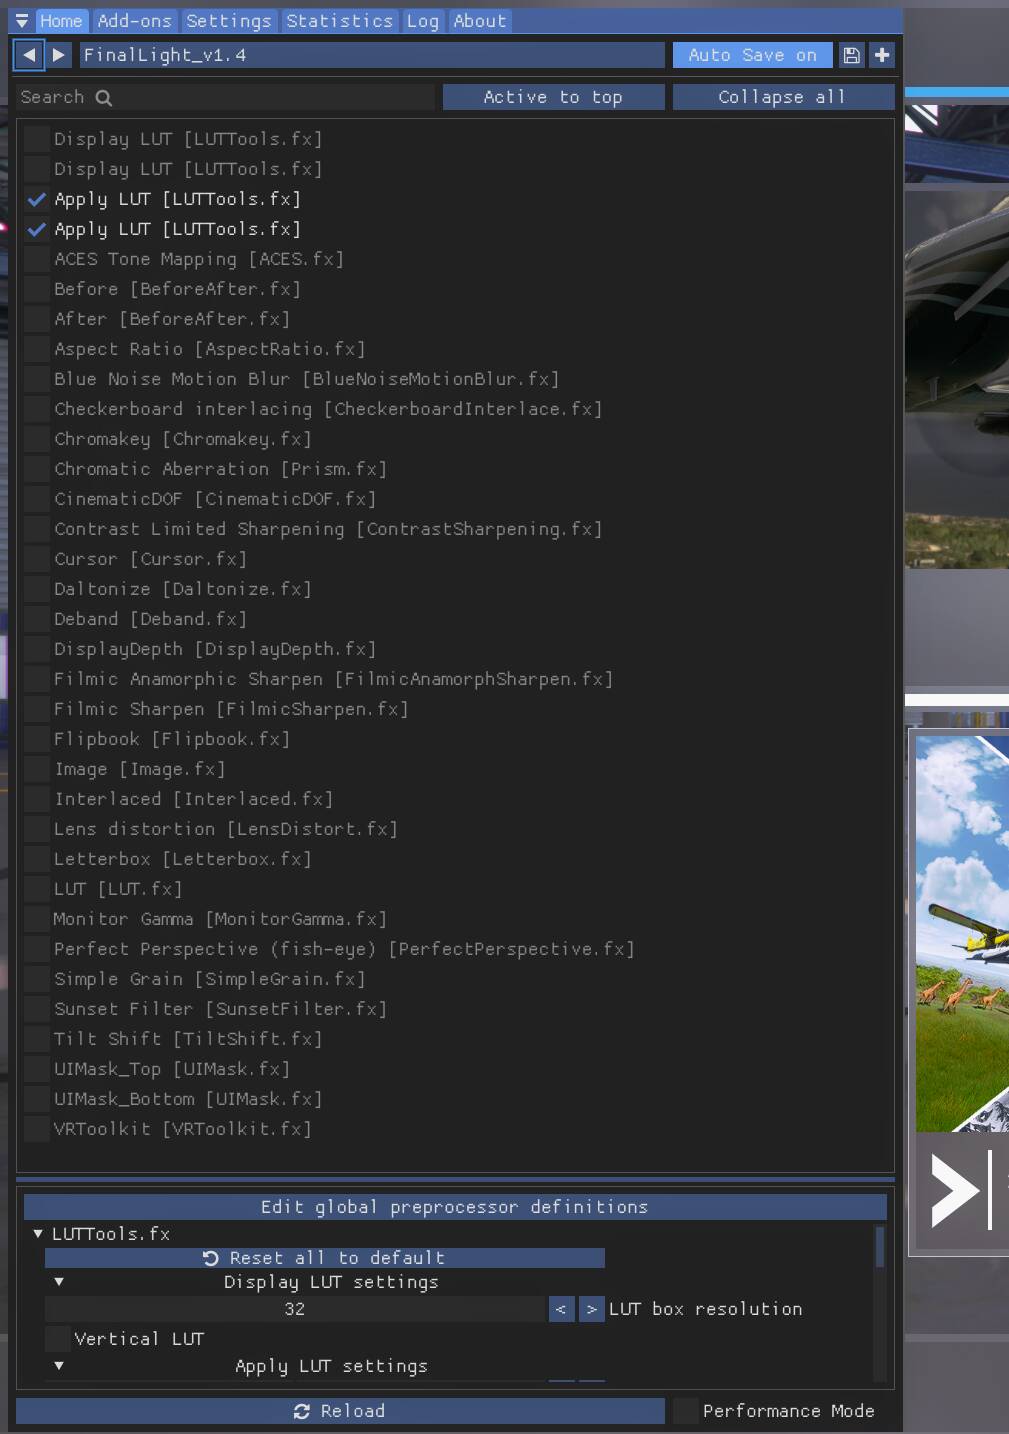Toggle Cursor [Cursor.fx] checkbox
The height and width of the screenshot is (1434, 1009).
[37, 559]
